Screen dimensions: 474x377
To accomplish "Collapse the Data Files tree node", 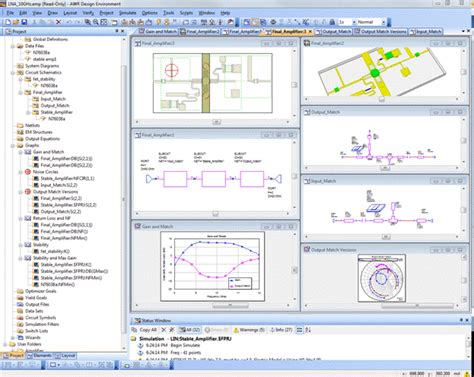I will [x=13, y=46].
